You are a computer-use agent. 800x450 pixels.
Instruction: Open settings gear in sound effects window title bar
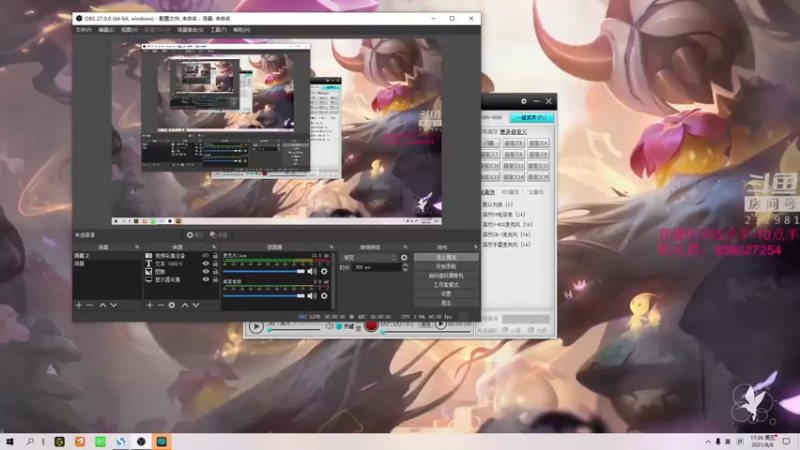[x=524, y=102]
